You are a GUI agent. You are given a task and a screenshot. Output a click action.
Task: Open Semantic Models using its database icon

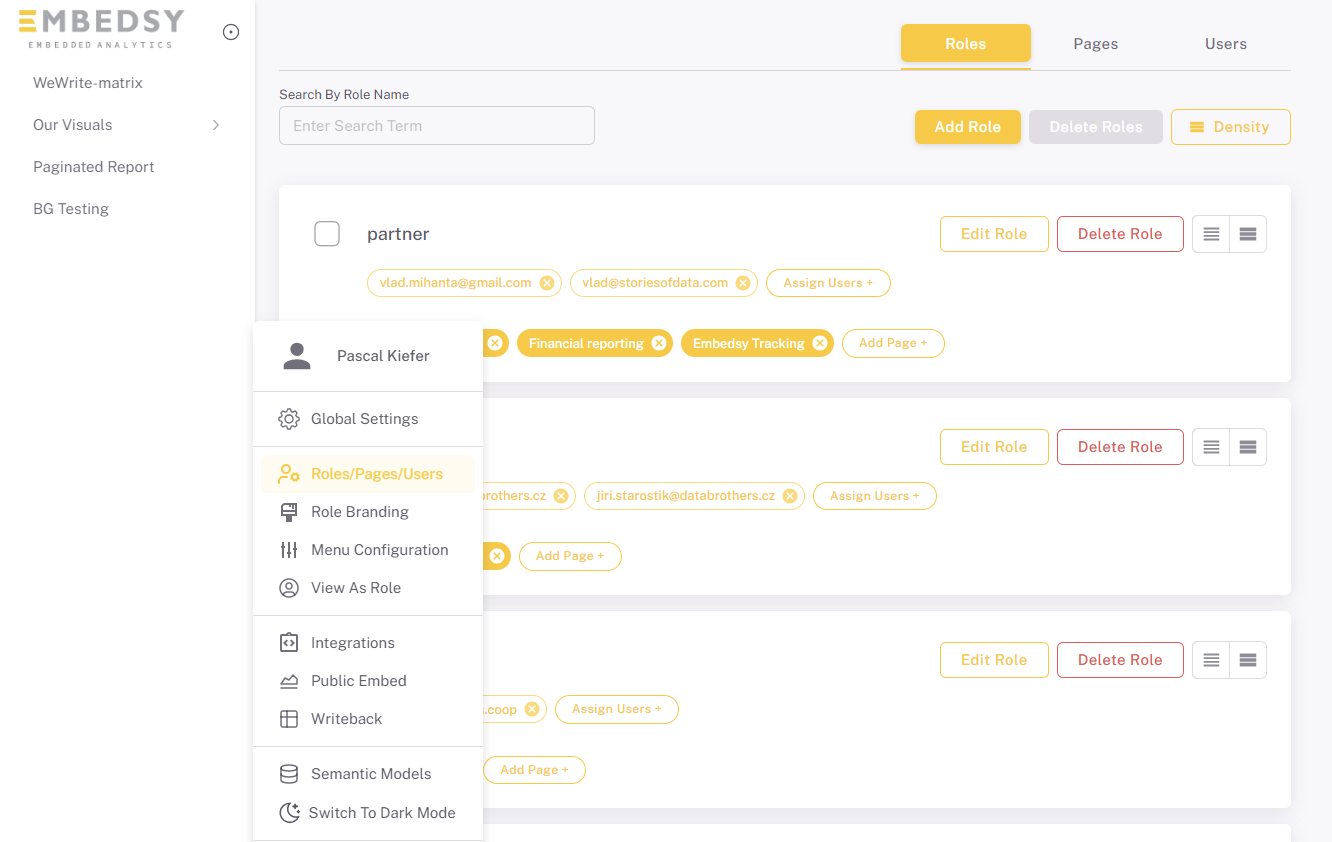point(289,773)
